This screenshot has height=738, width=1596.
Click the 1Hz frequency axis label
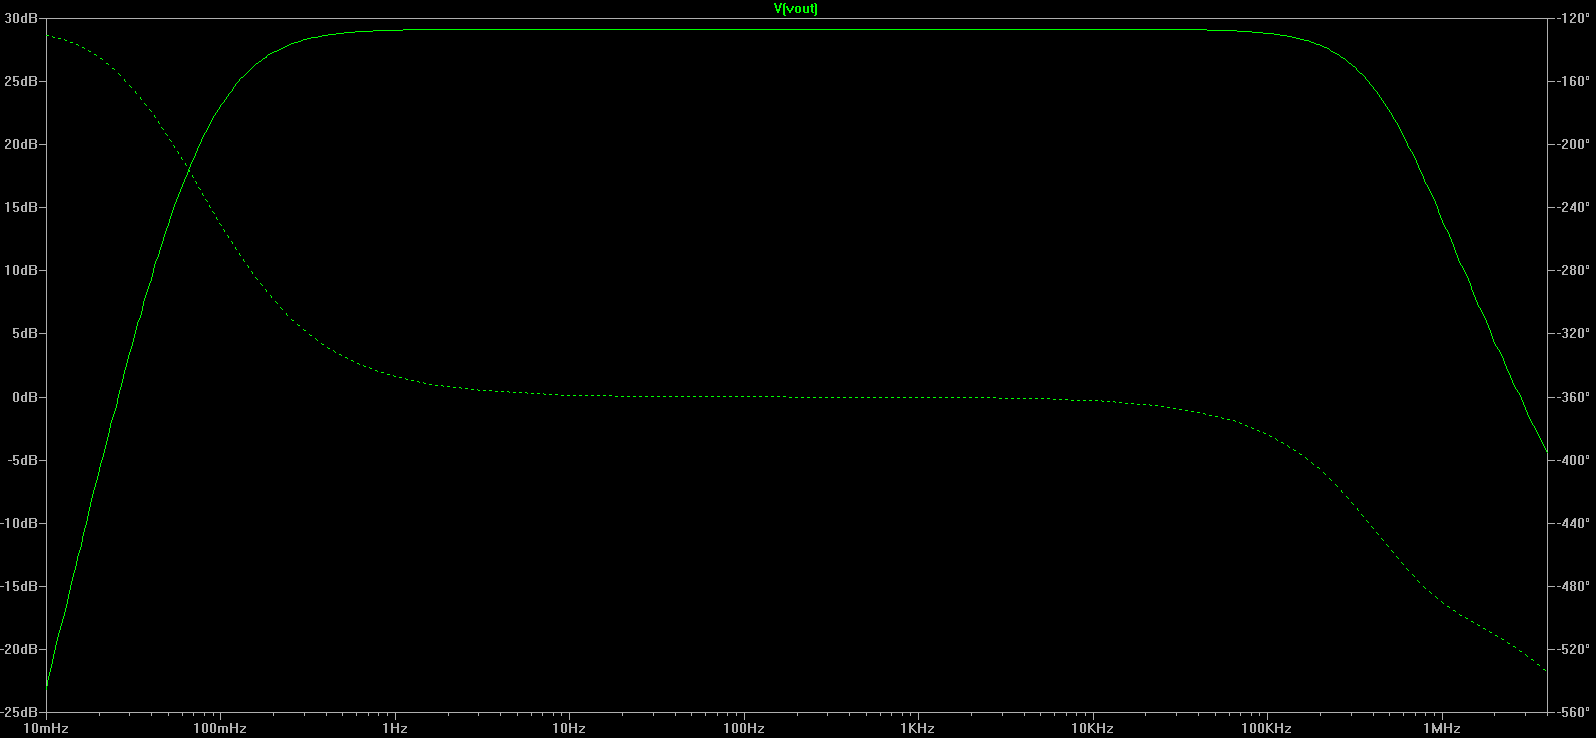tap(395, 729)
